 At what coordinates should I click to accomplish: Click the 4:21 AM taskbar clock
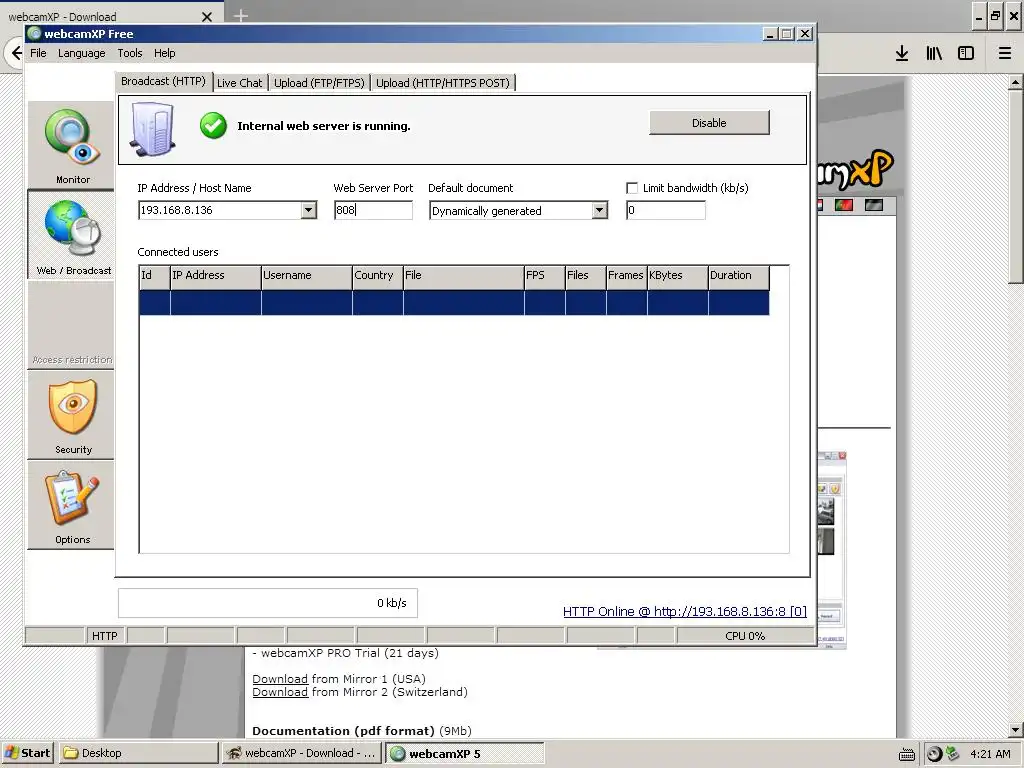990,754
